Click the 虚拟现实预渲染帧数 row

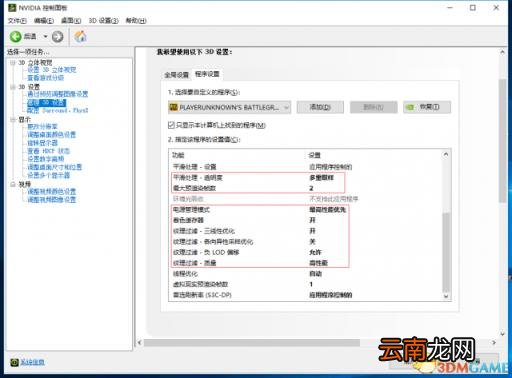(305, 284)
